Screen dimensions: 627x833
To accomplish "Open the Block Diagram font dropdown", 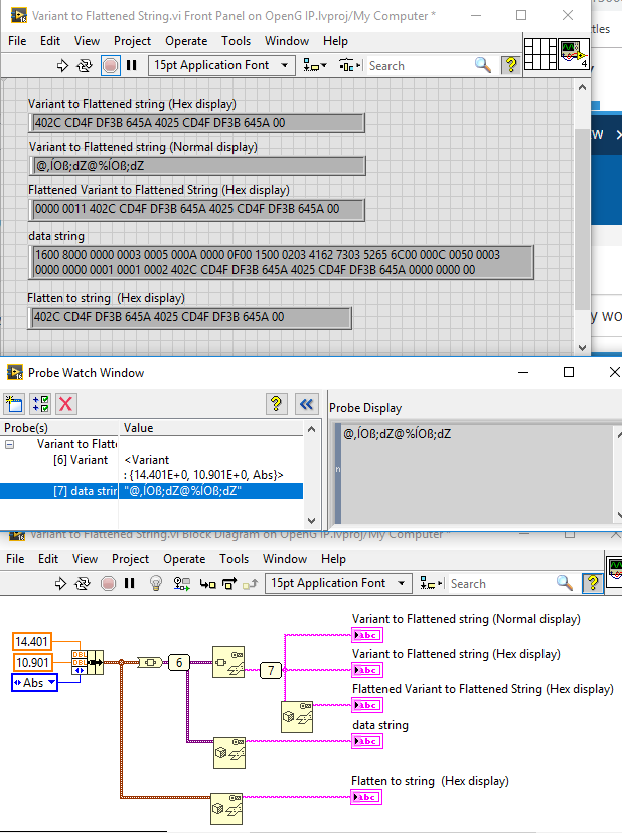I will point(338,583).
